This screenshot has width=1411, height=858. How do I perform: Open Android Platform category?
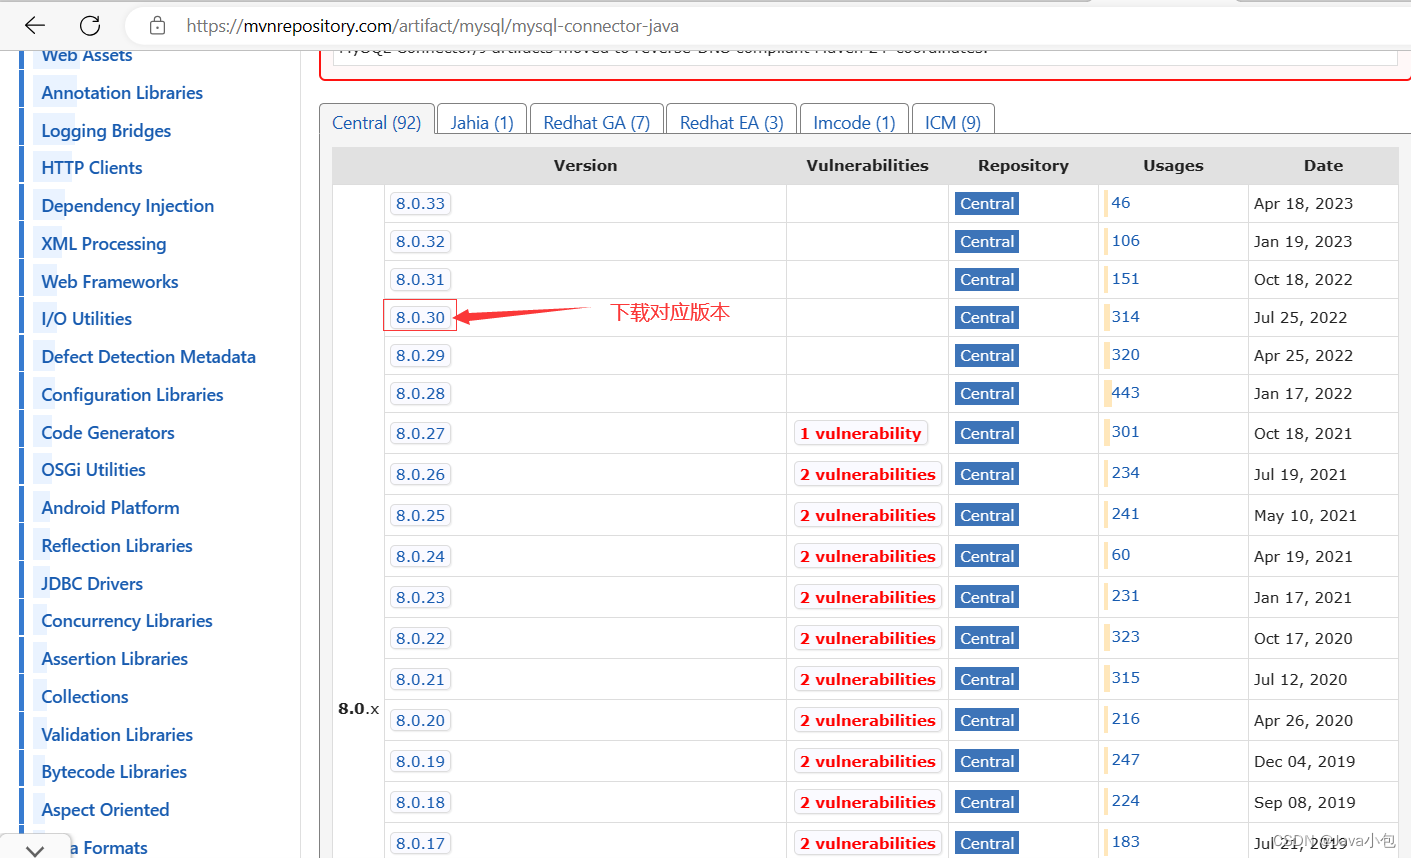click(x=111, y=508)
